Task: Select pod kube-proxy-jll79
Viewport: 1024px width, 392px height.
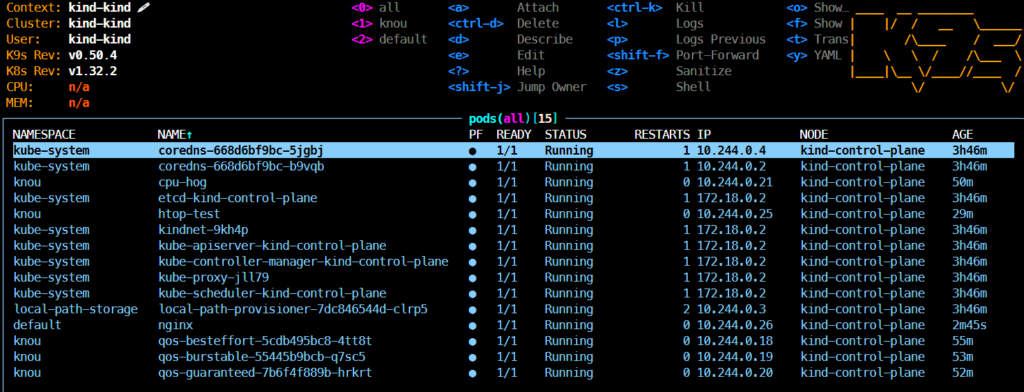Action: click(214, 277)
